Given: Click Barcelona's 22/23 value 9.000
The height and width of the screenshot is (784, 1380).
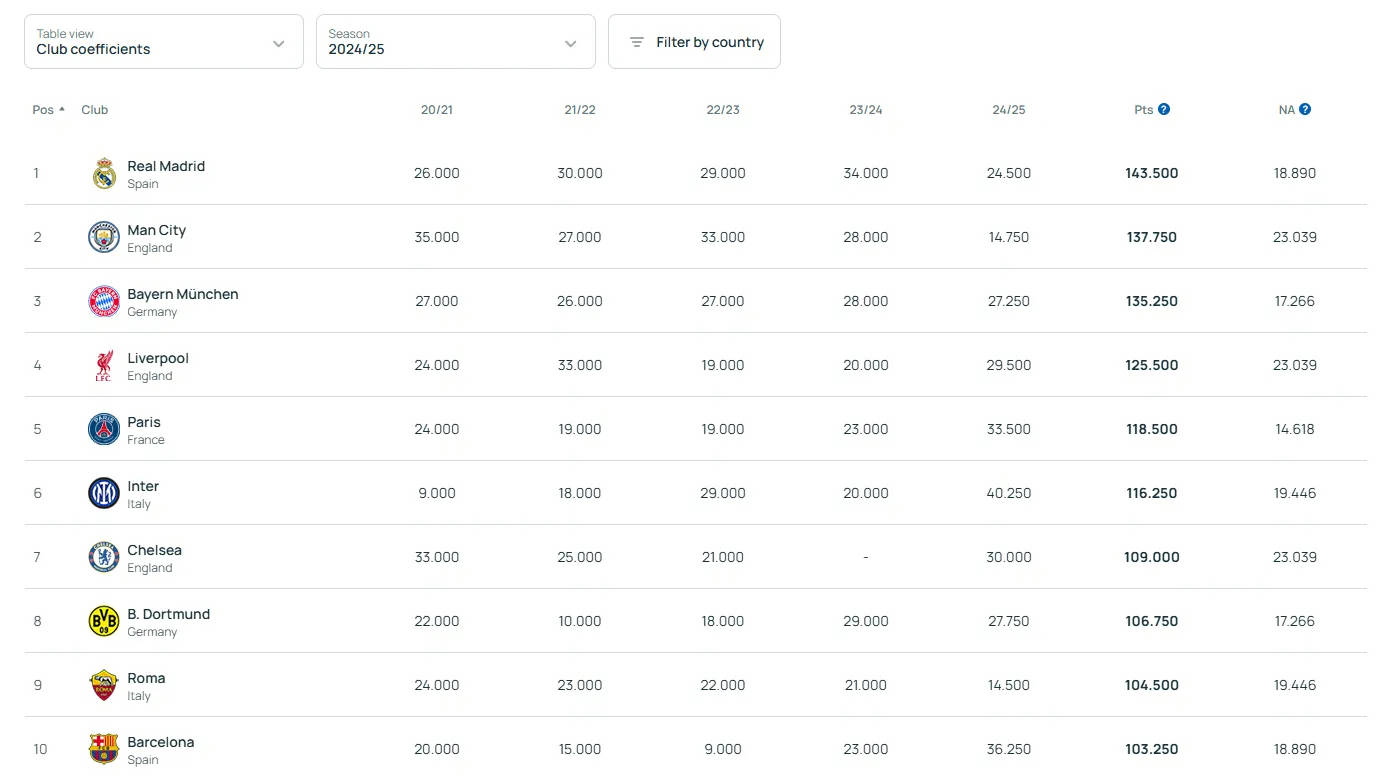Looking at the screenshot, I should (723, 749).
